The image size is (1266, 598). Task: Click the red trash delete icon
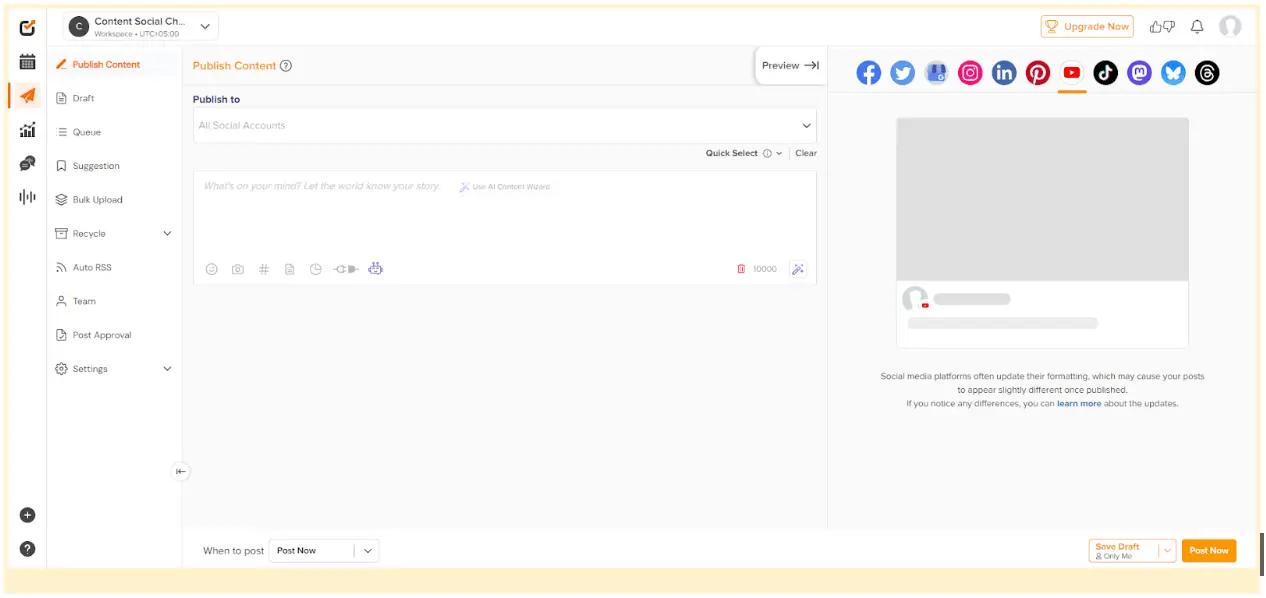coord(741,269)
